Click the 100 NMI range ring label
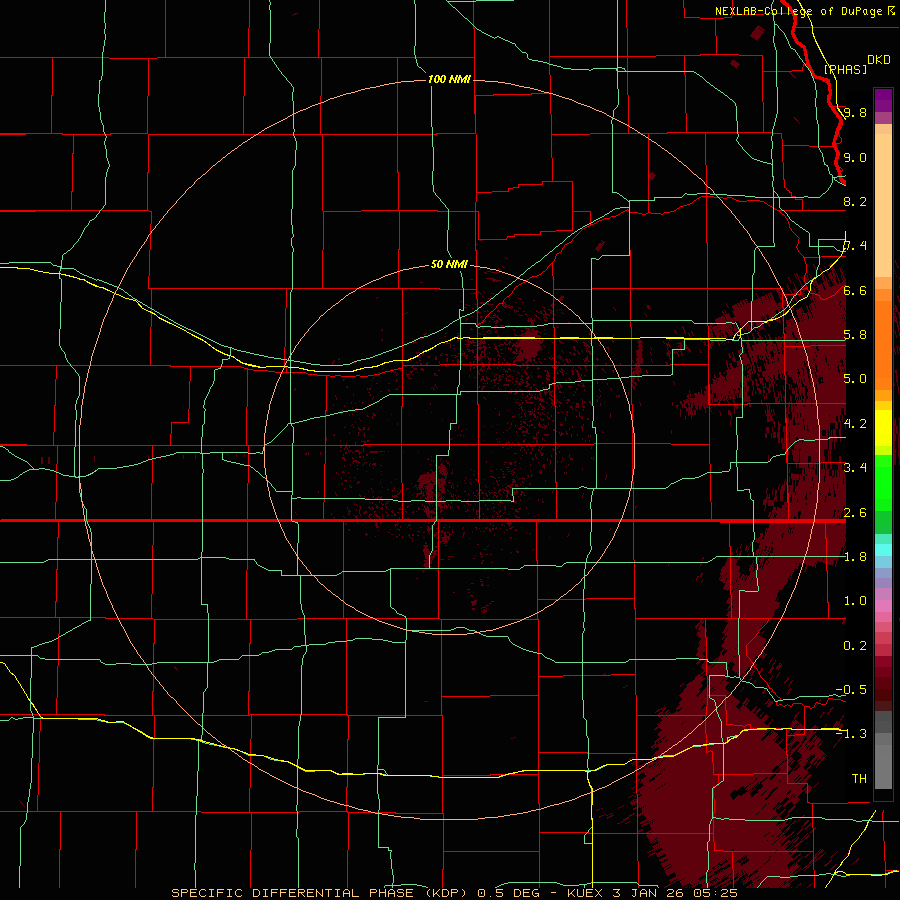 pyautogui.click(x=449, y=79)
